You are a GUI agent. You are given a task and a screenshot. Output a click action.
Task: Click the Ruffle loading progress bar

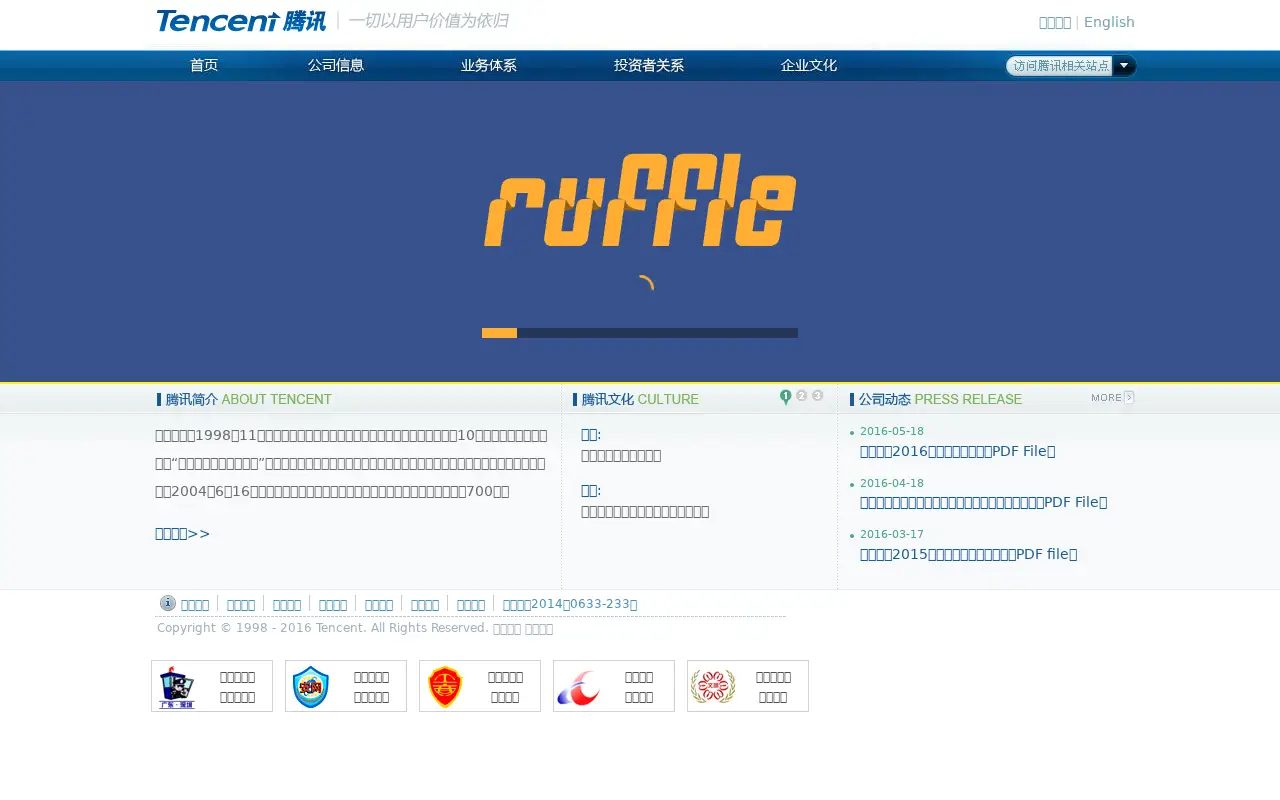[x=640, y=333]
